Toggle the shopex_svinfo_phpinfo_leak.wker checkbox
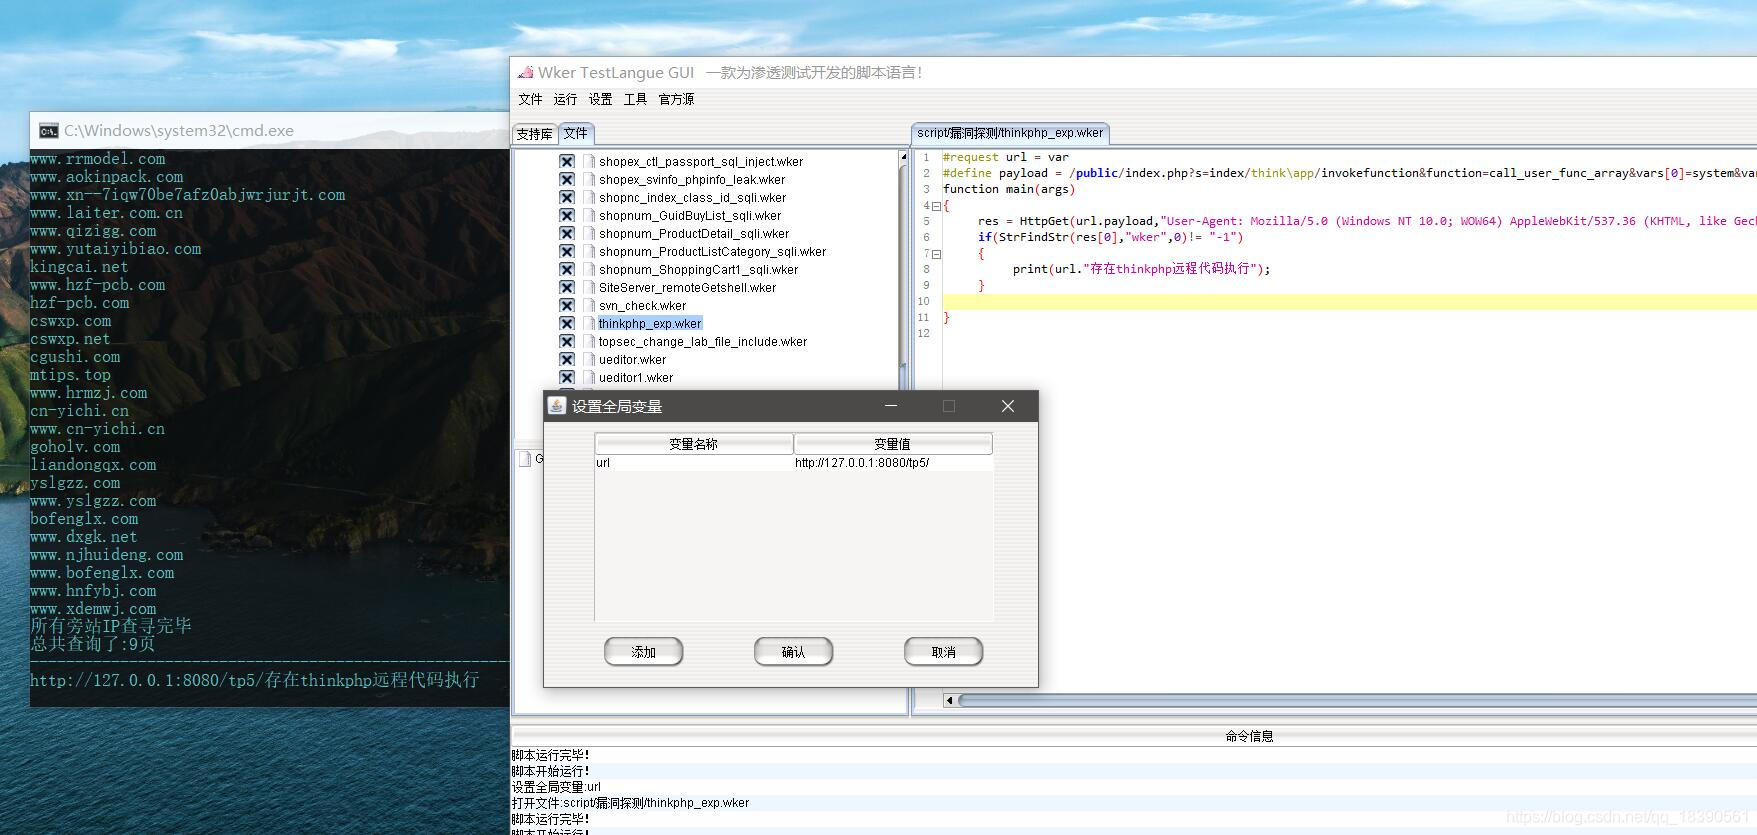 tap(567, 179)
